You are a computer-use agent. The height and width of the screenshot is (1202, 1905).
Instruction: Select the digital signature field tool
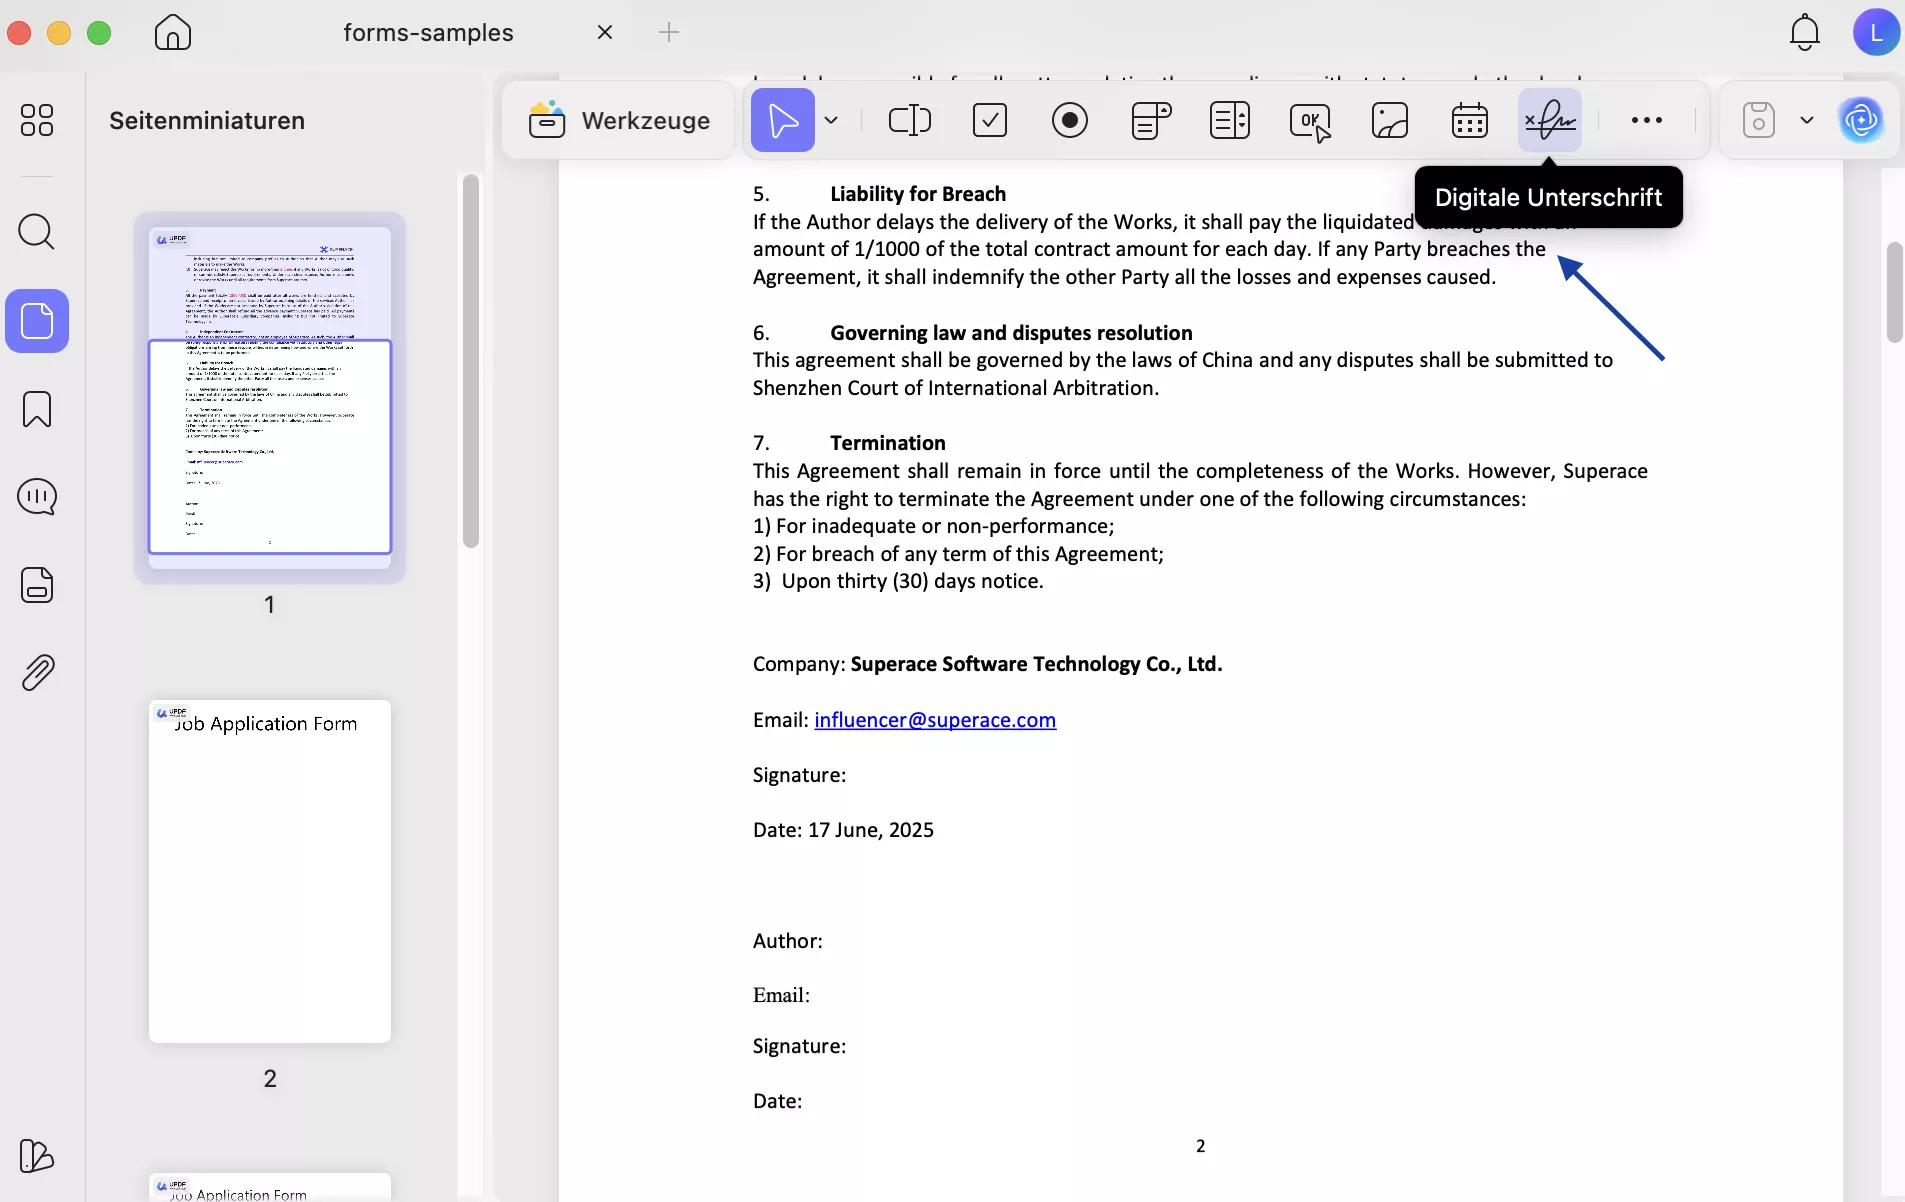pyautogui.click(x=1550, y=120)
